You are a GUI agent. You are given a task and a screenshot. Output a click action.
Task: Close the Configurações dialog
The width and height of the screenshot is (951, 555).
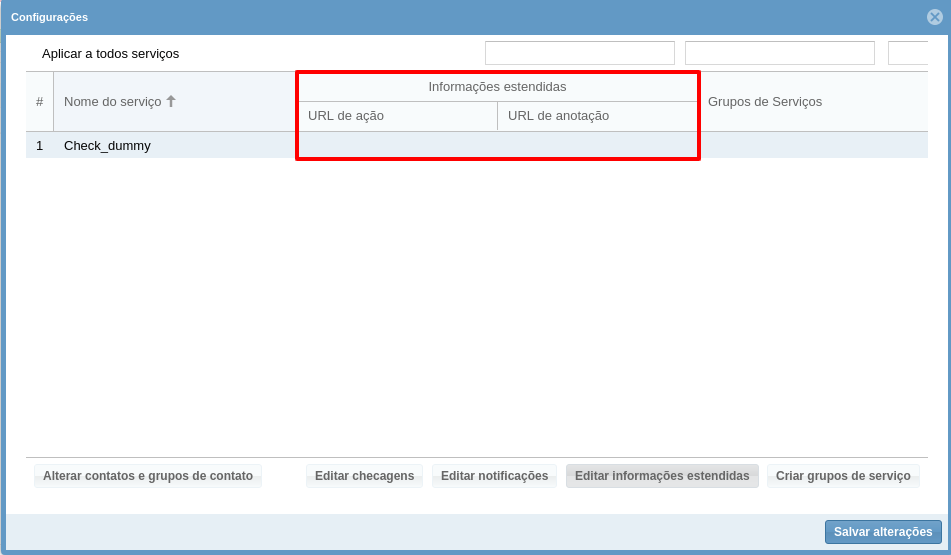[934, 17]
